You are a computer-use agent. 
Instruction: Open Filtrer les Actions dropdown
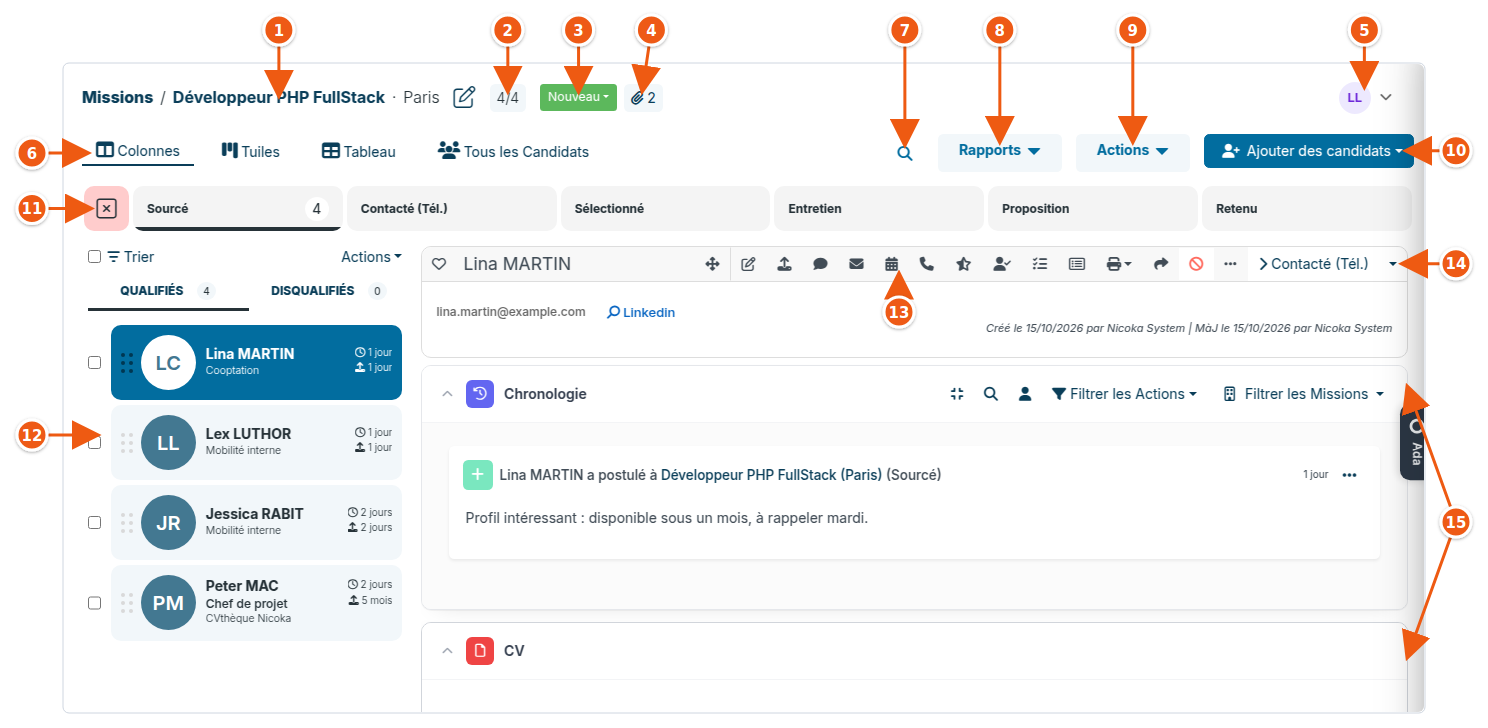coord(1124,394)
